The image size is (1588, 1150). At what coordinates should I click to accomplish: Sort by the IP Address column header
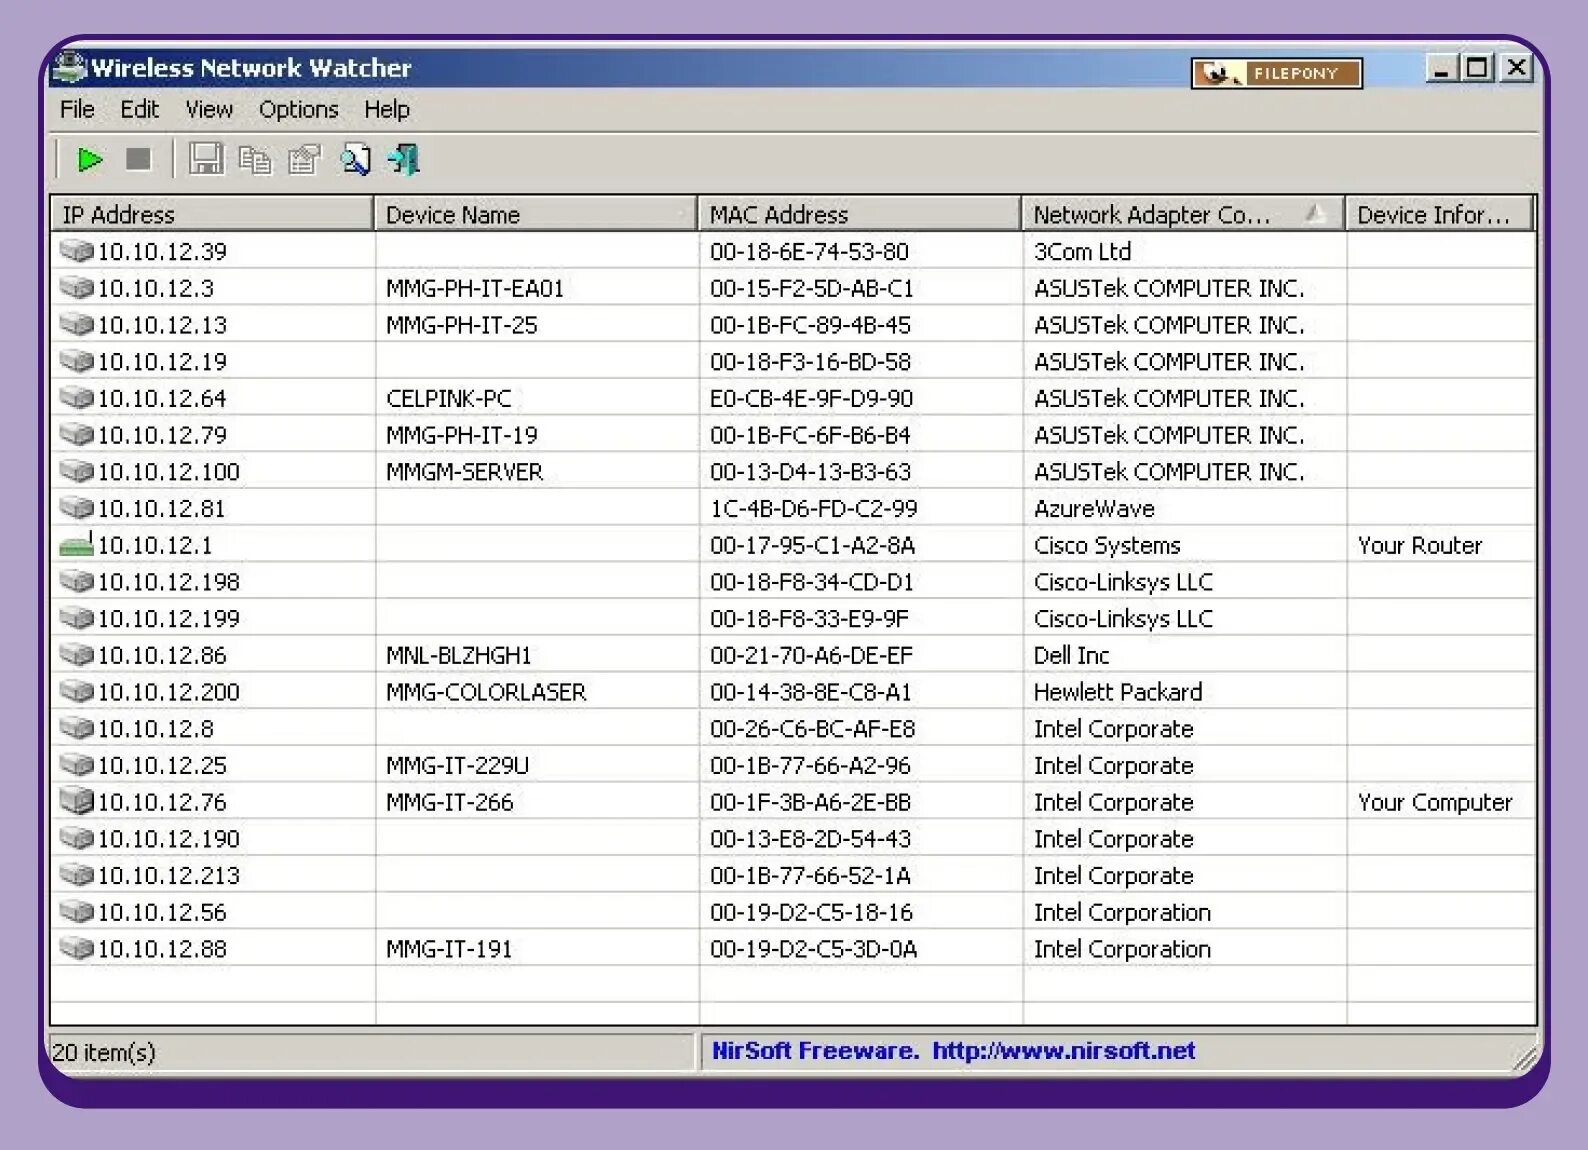212,214
